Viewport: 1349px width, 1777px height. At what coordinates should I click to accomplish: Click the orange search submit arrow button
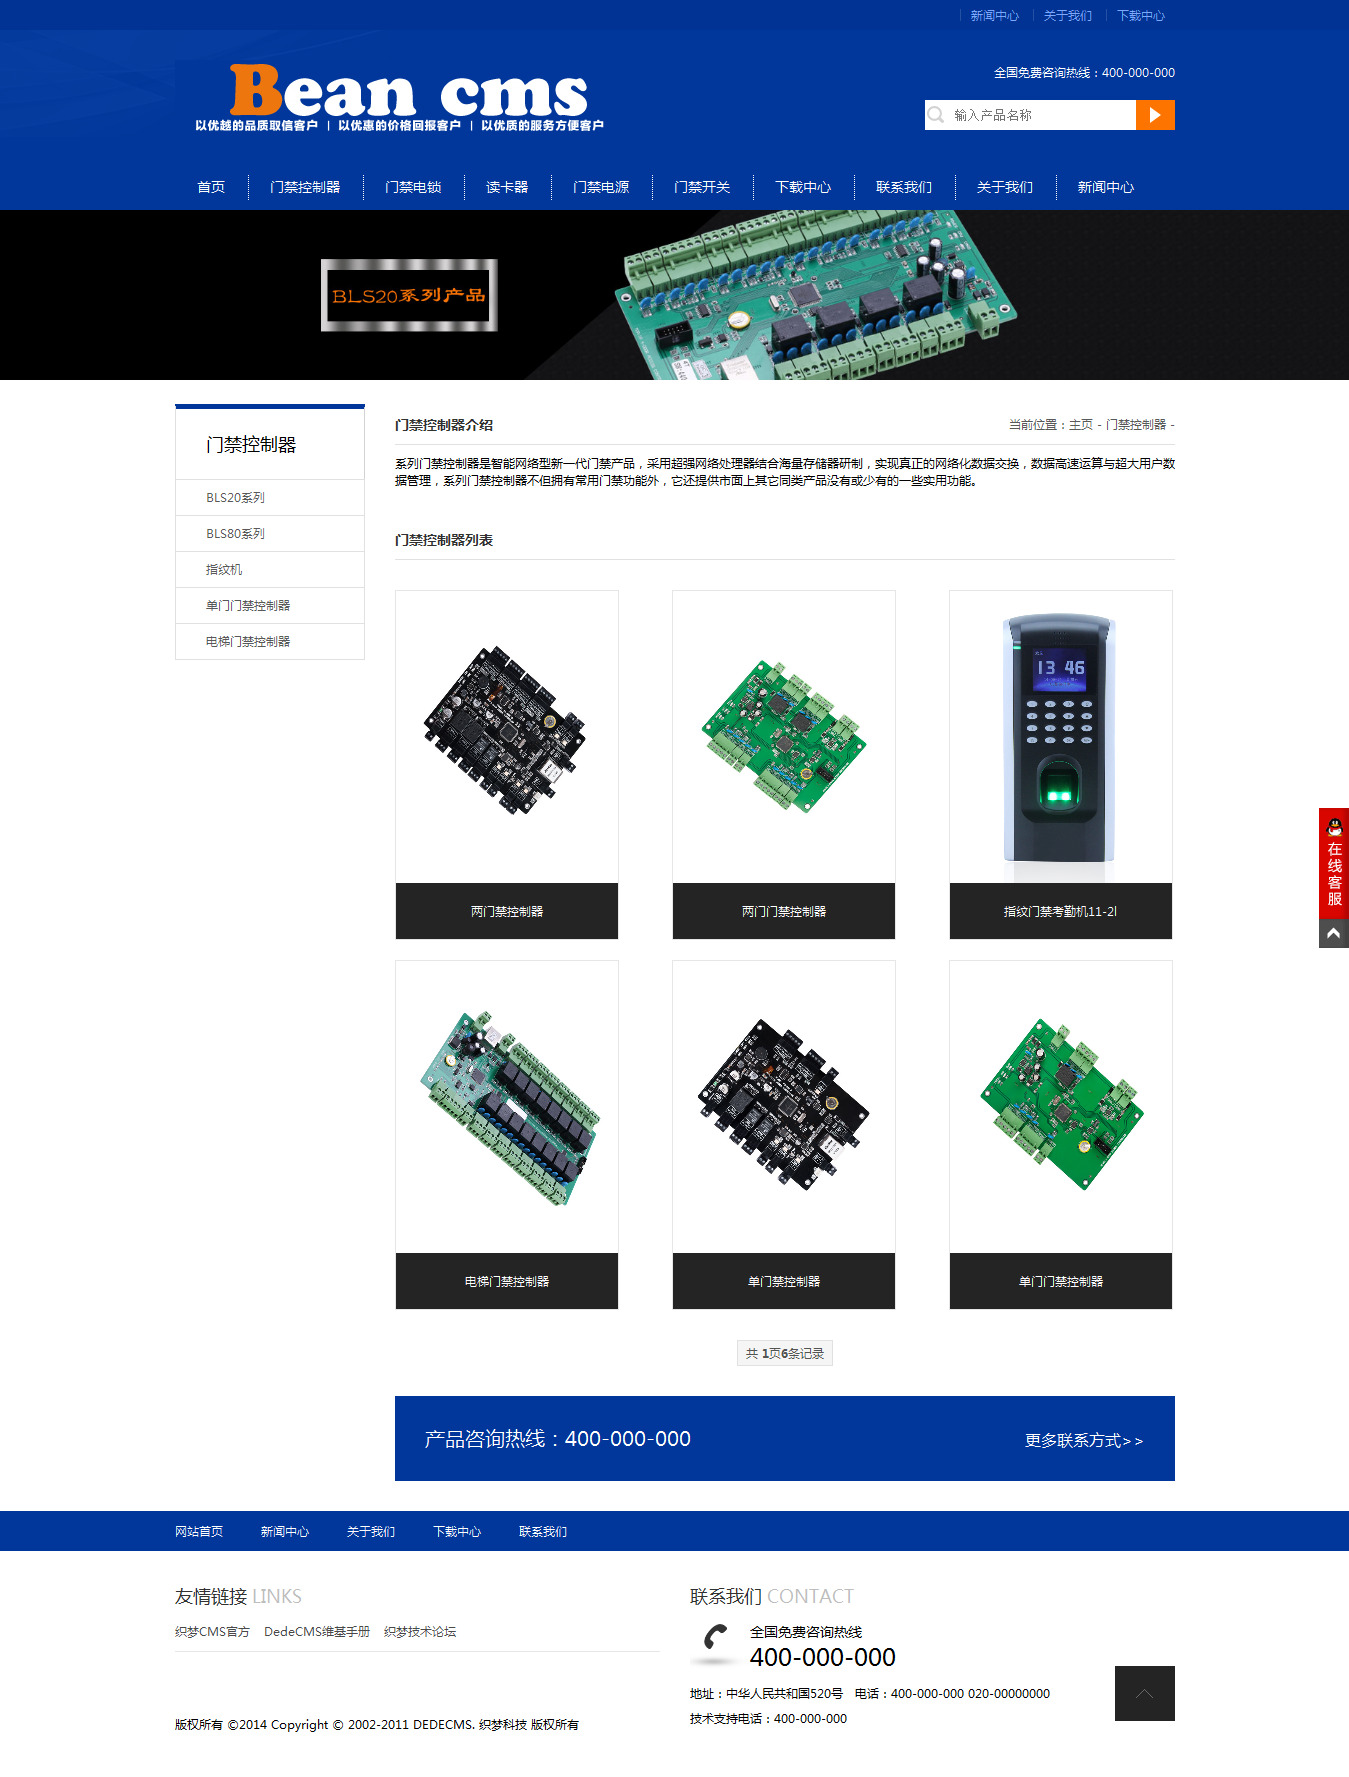click(1155, 115)
